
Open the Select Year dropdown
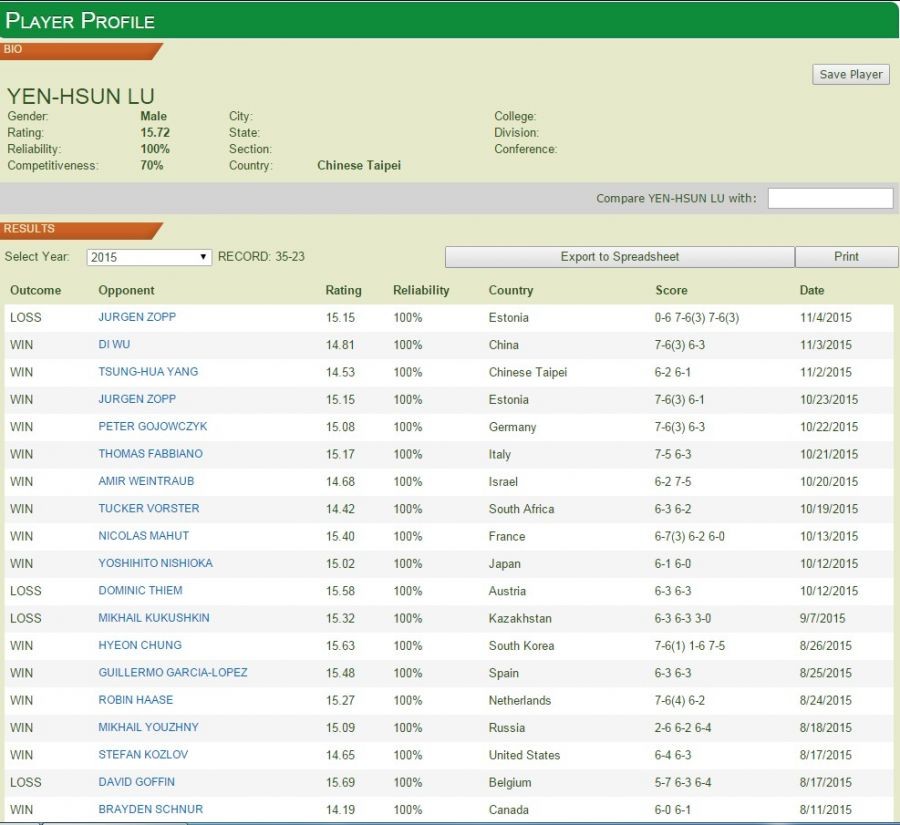click(x=149, y=257)
